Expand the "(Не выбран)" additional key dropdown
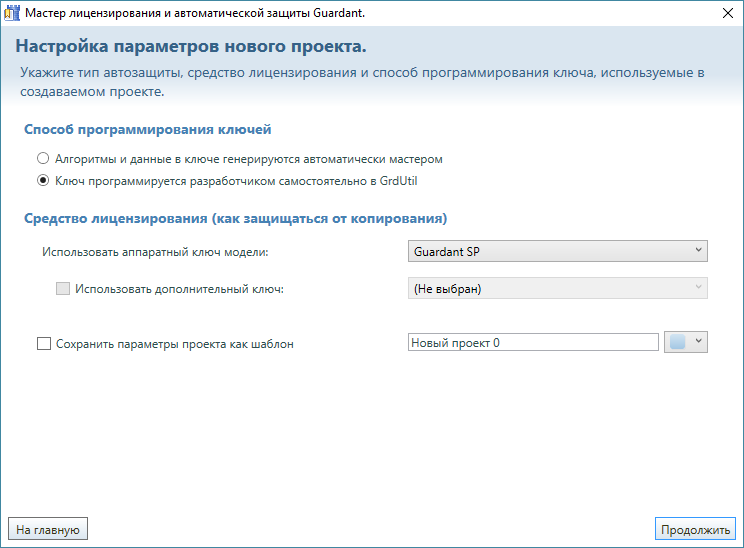The image size is (744, 548). (558, 289)
